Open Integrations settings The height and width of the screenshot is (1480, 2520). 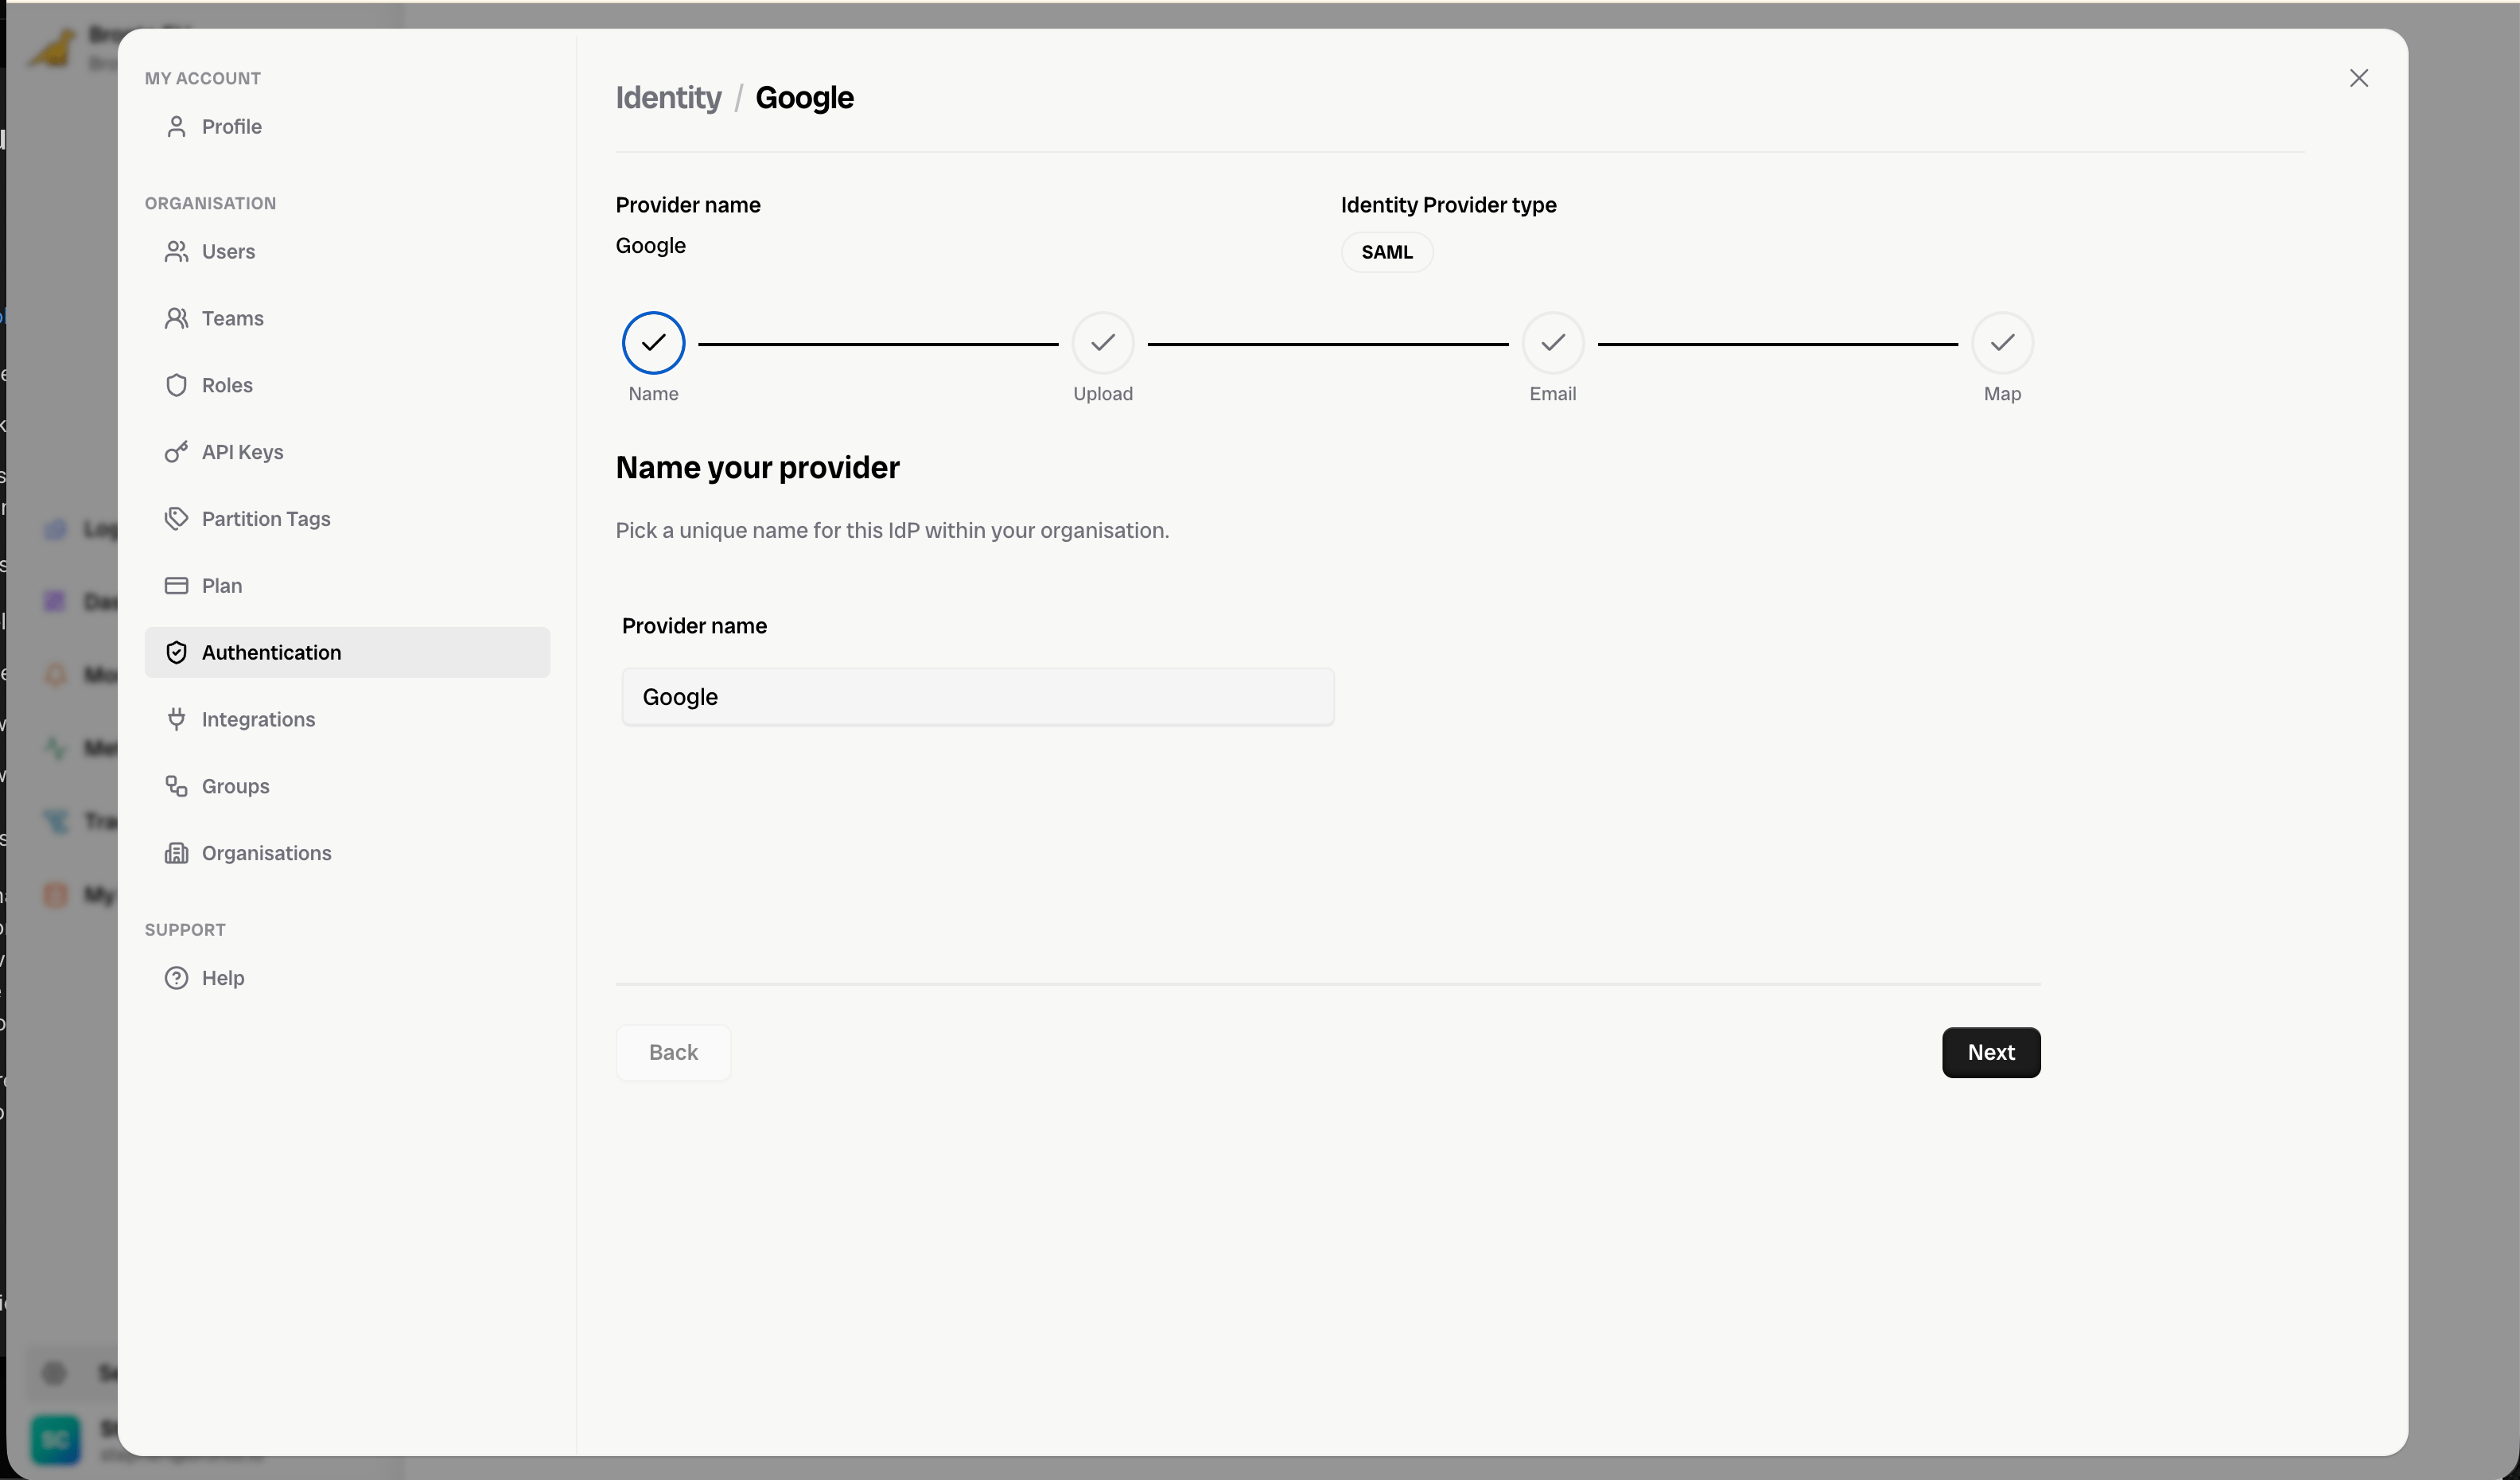tap(347, 719)
